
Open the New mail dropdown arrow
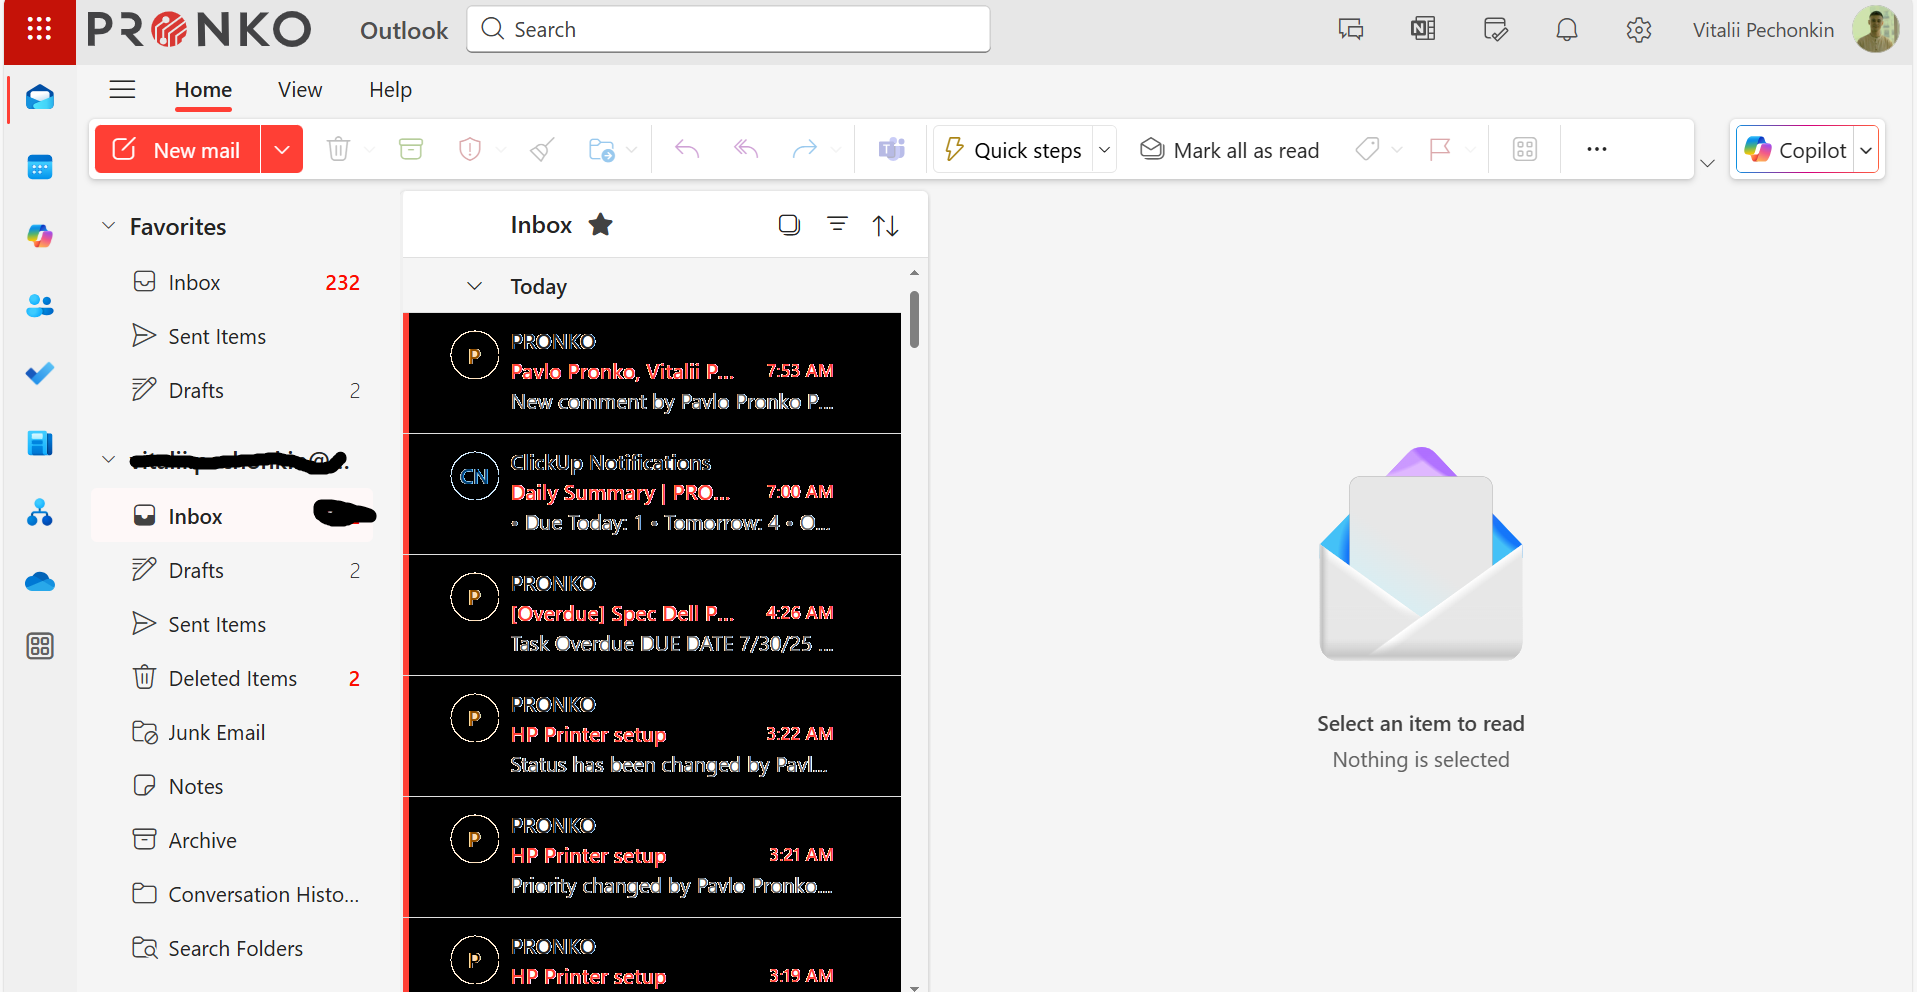(282, 150)
